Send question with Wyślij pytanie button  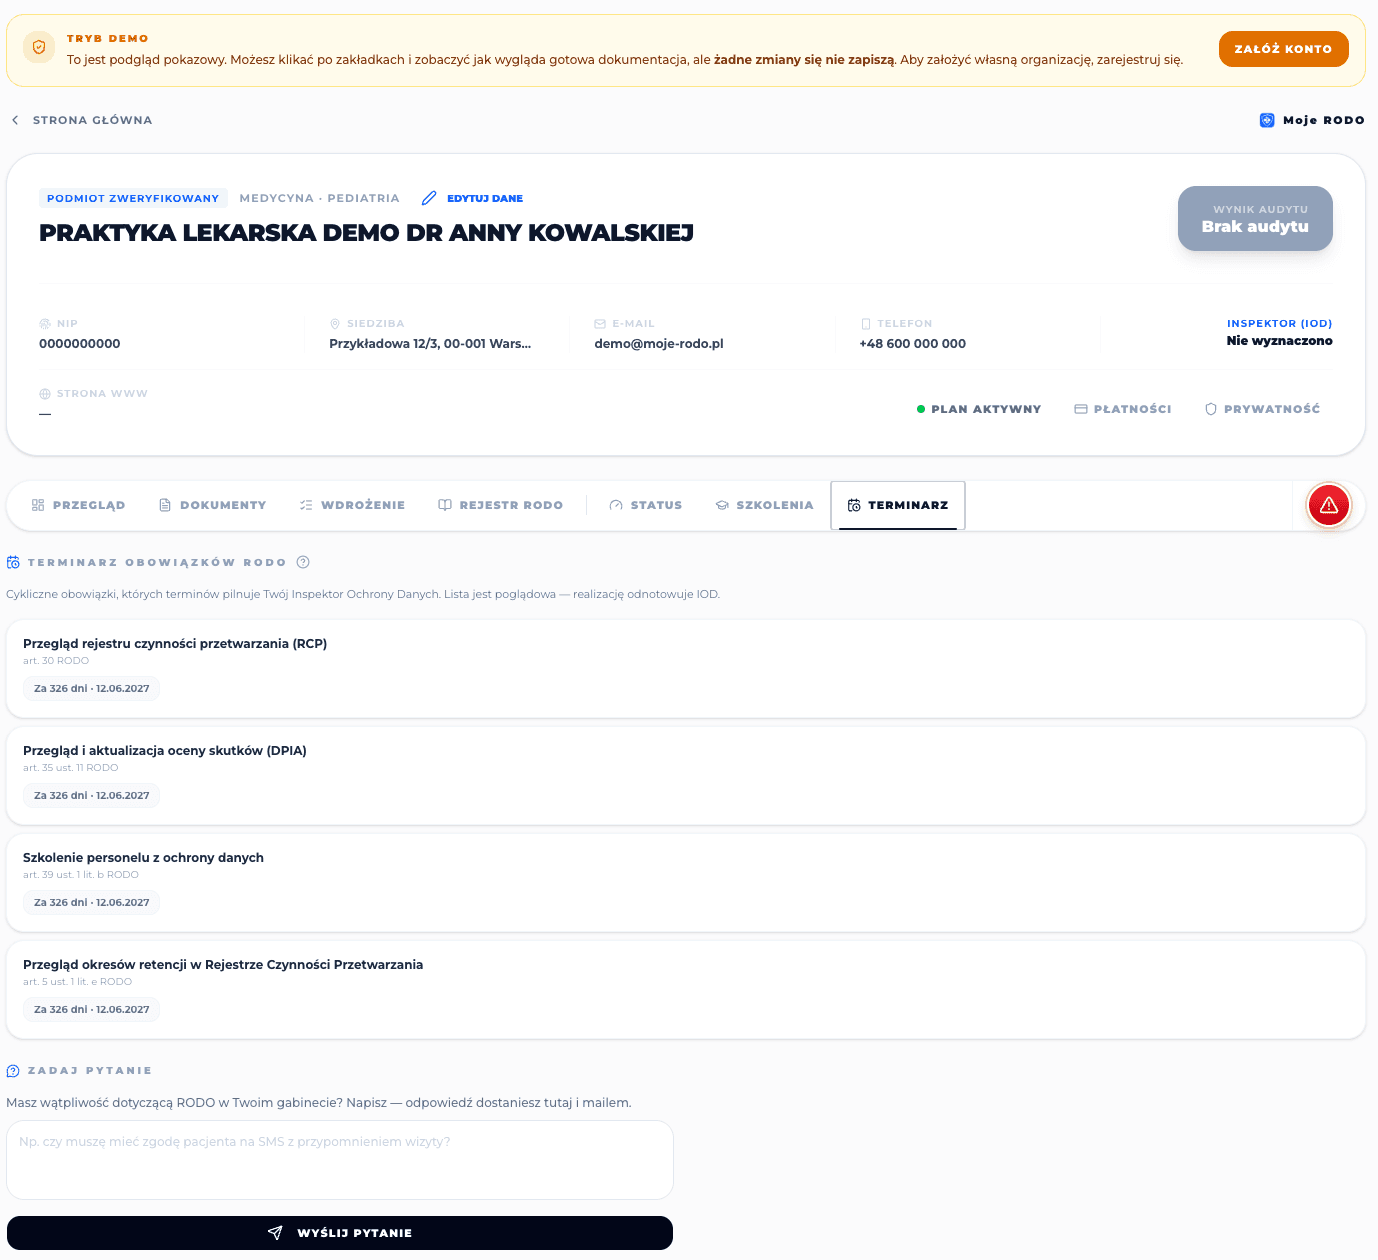340,1233
